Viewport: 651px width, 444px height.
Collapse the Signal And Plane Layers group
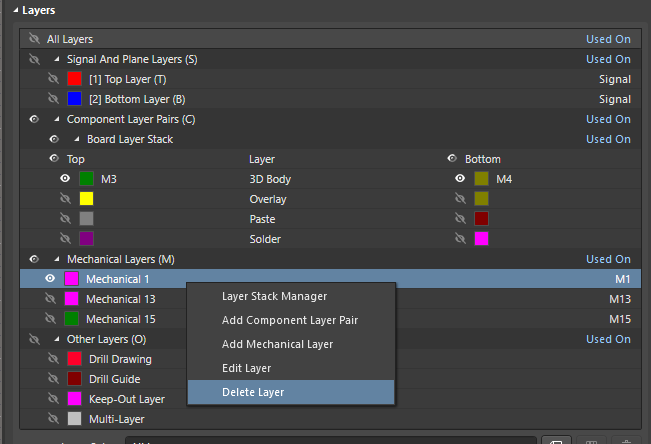pos(57,59)
